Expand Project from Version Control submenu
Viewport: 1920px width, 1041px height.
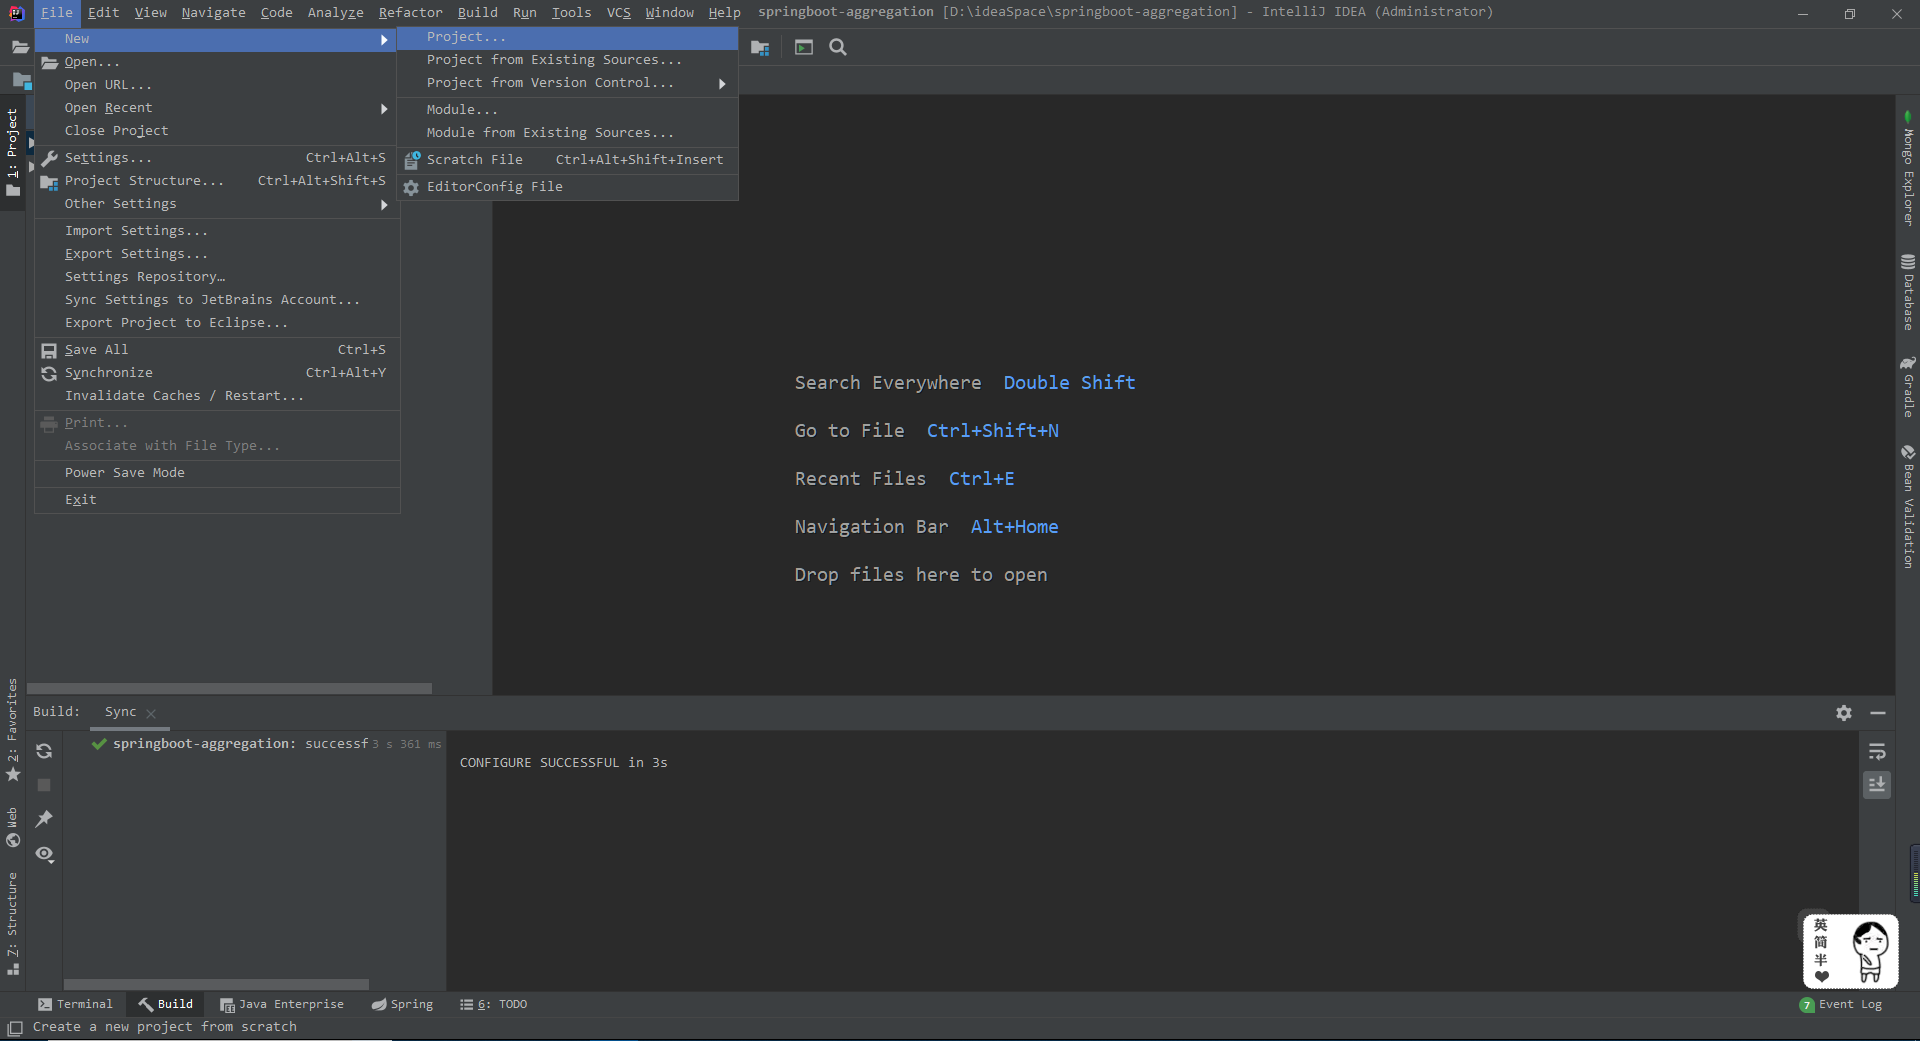[x=568, y=83]
